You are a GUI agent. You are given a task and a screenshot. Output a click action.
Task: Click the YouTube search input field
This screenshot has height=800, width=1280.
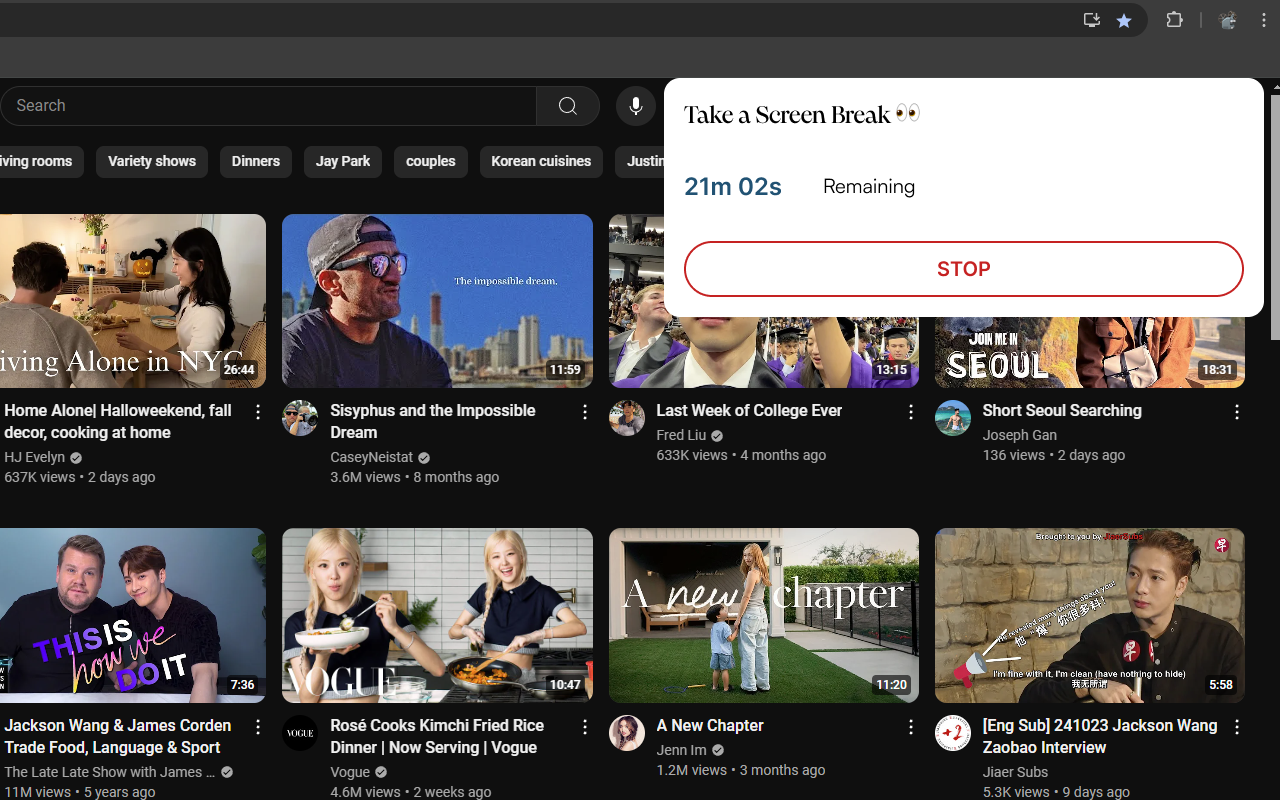coord(269,106)
